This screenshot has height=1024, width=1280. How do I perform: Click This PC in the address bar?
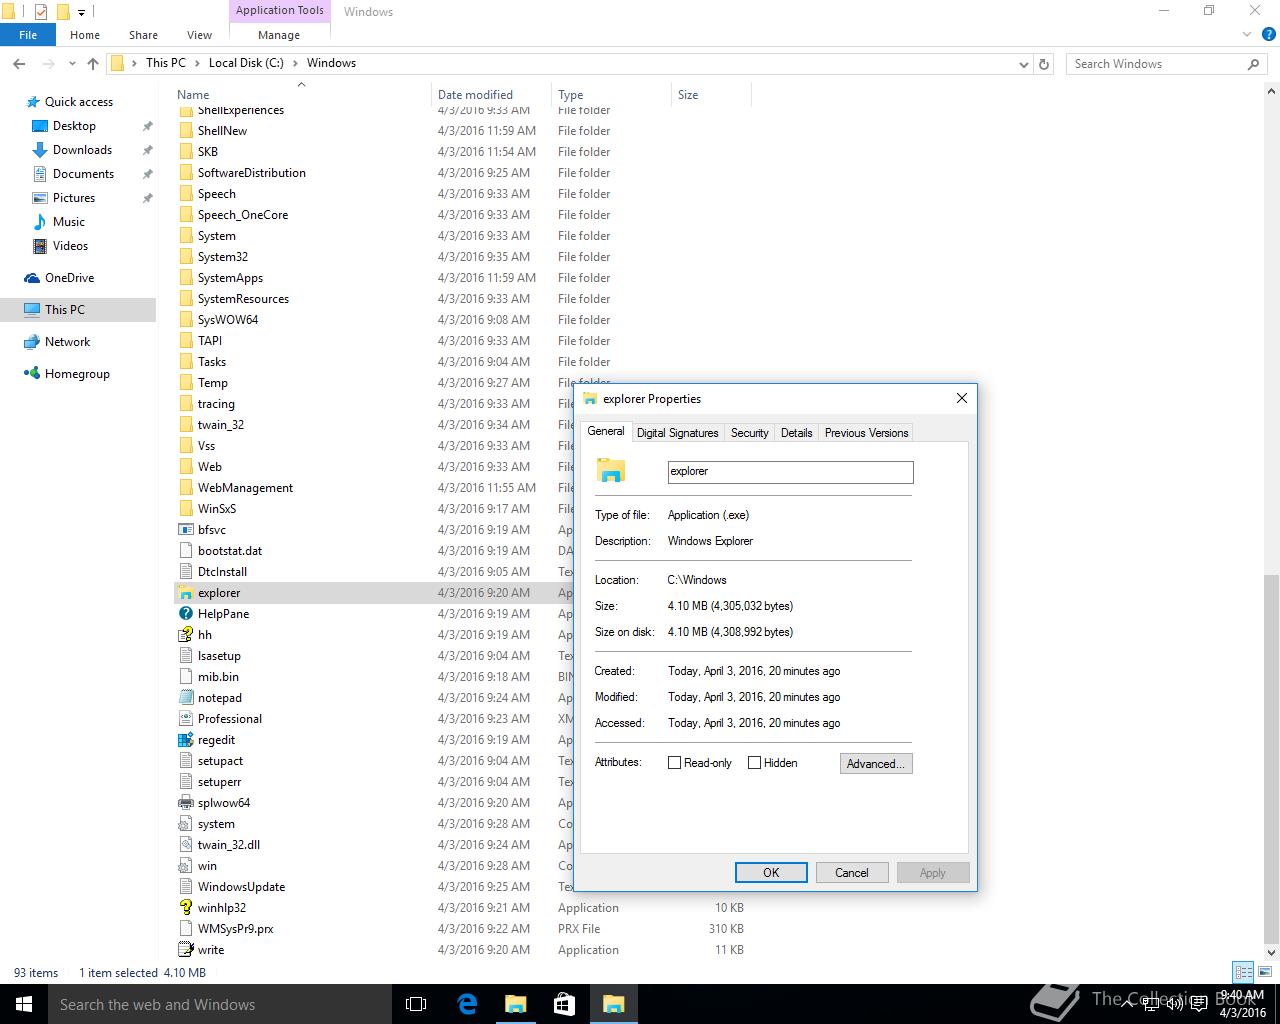click(x=166, y=63)
